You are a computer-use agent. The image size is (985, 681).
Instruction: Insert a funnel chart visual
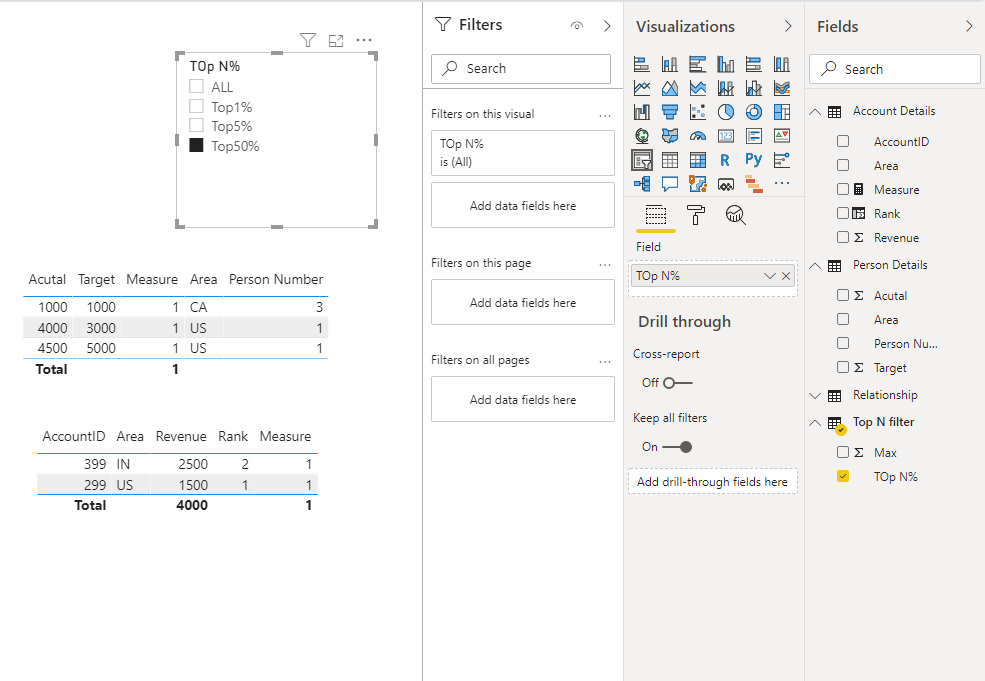[x=670, y=112]
